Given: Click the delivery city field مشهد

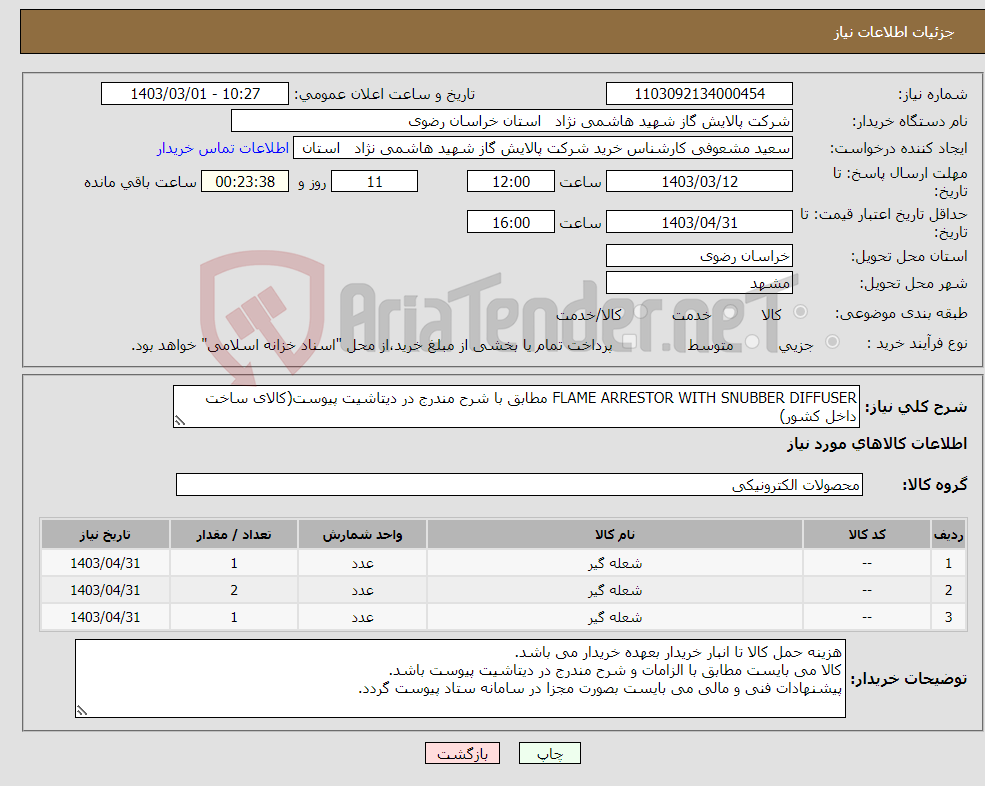Looking at the screenshot, I should 699,283.
